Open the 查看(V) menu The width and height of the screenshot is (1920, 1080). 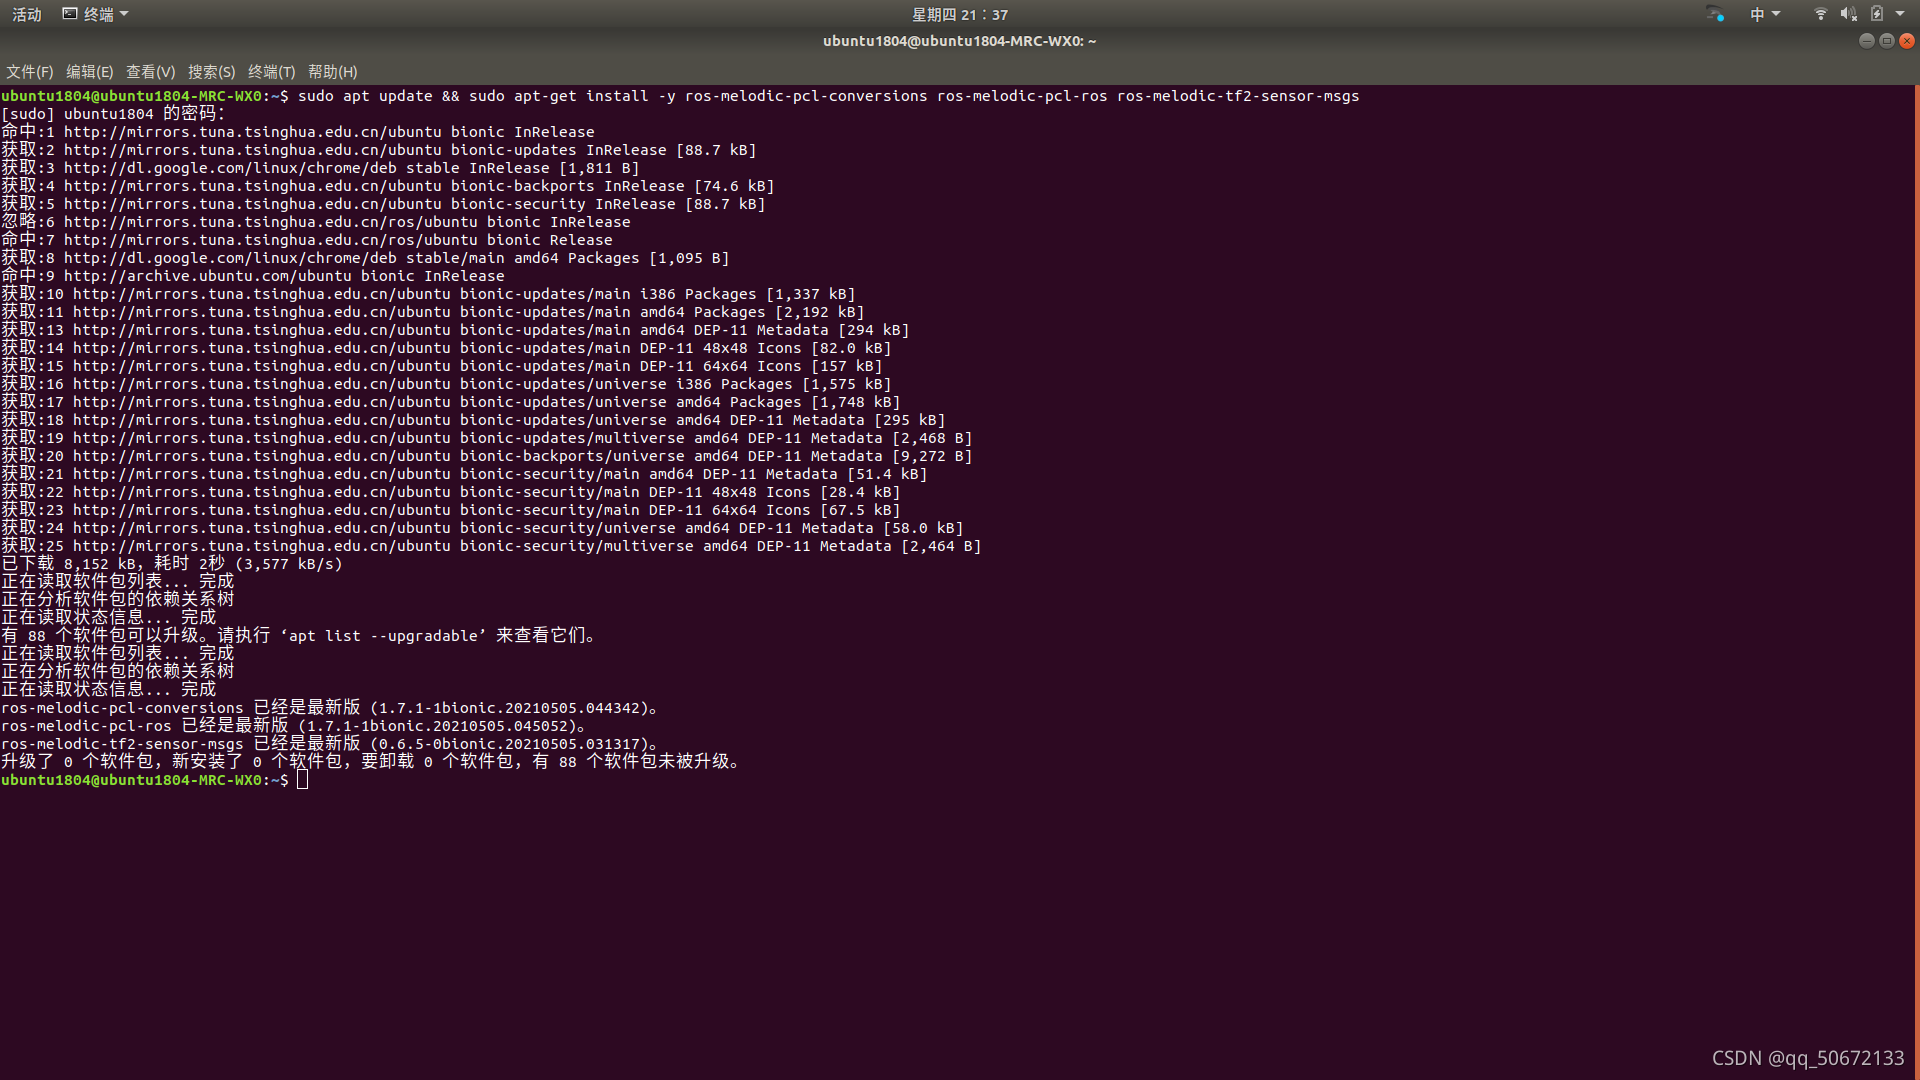tap(150, 72)
